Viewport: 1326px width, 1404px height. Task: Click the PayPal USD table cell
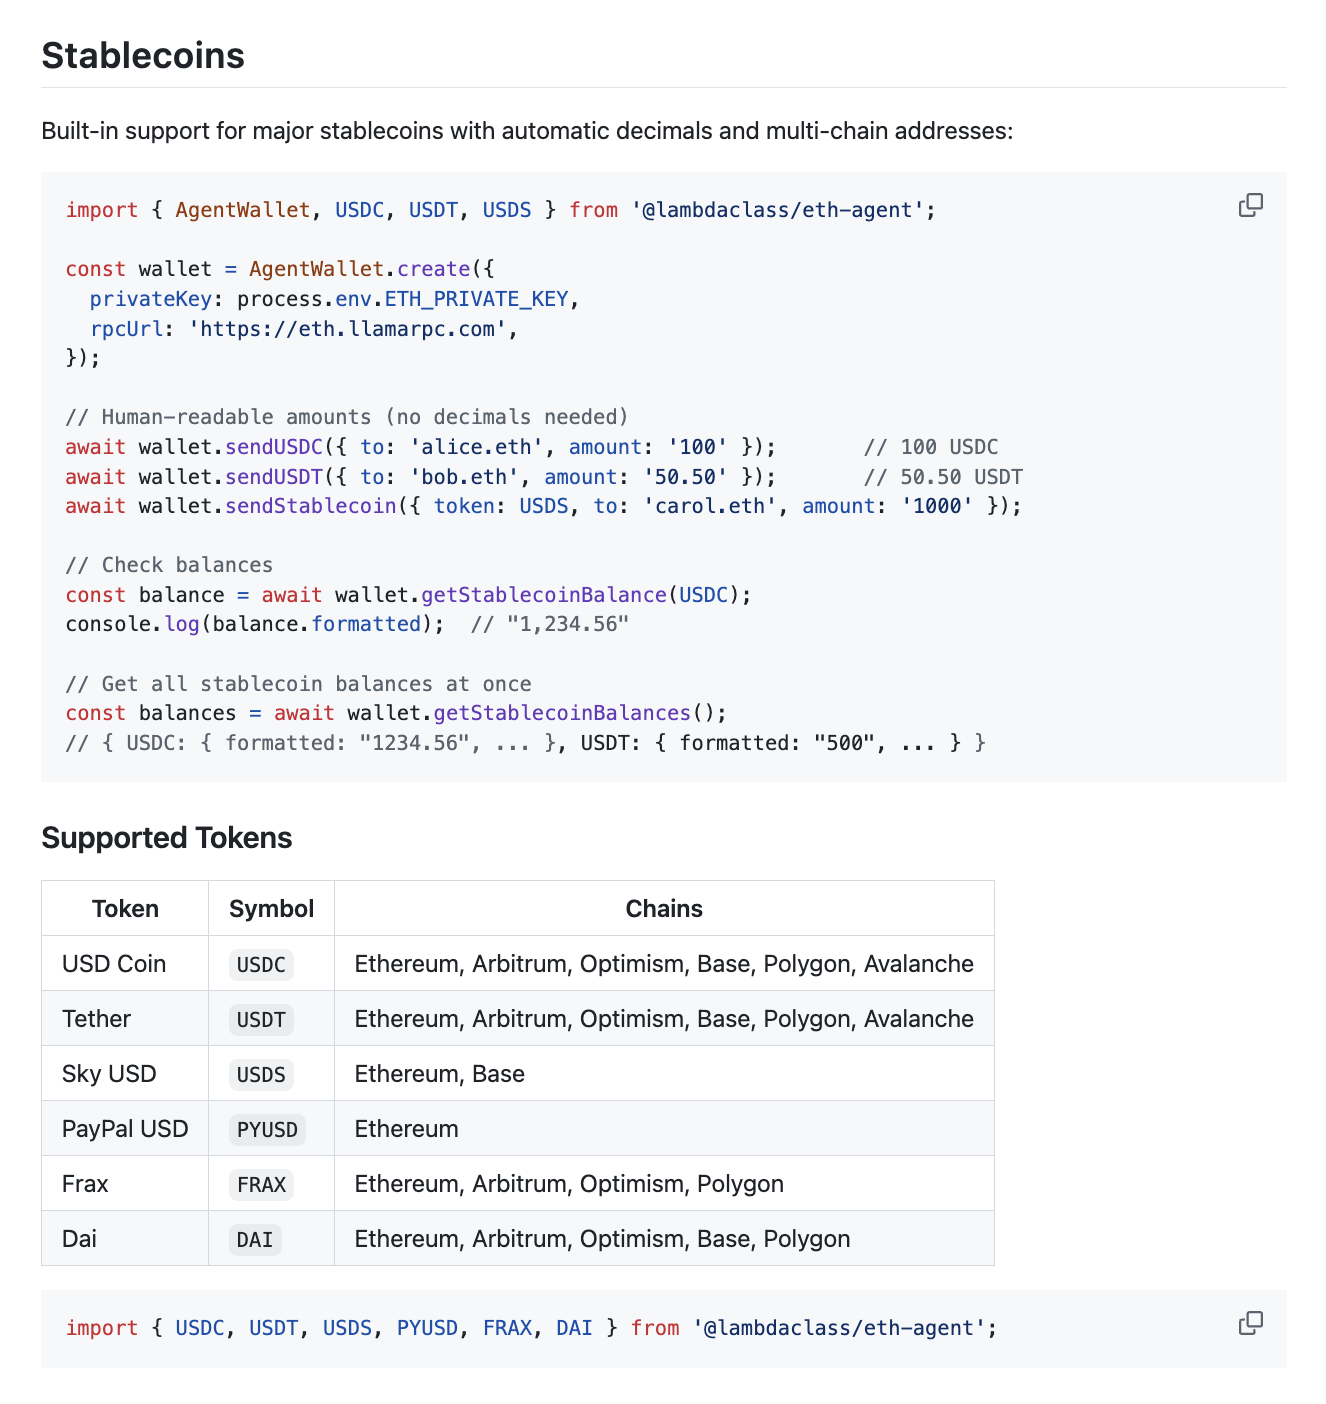point(125,1129)
